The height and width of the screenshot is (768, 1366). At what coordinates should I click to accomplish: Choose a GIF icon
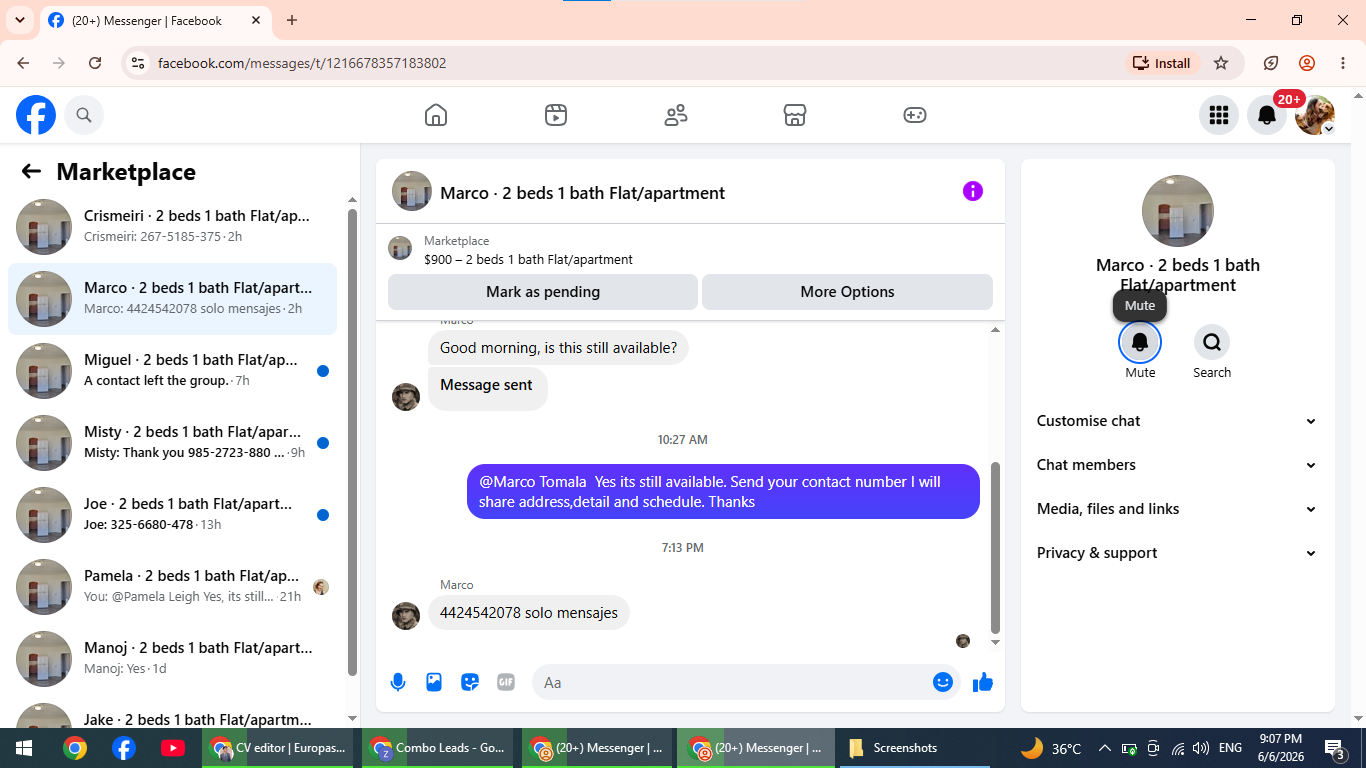506,682
